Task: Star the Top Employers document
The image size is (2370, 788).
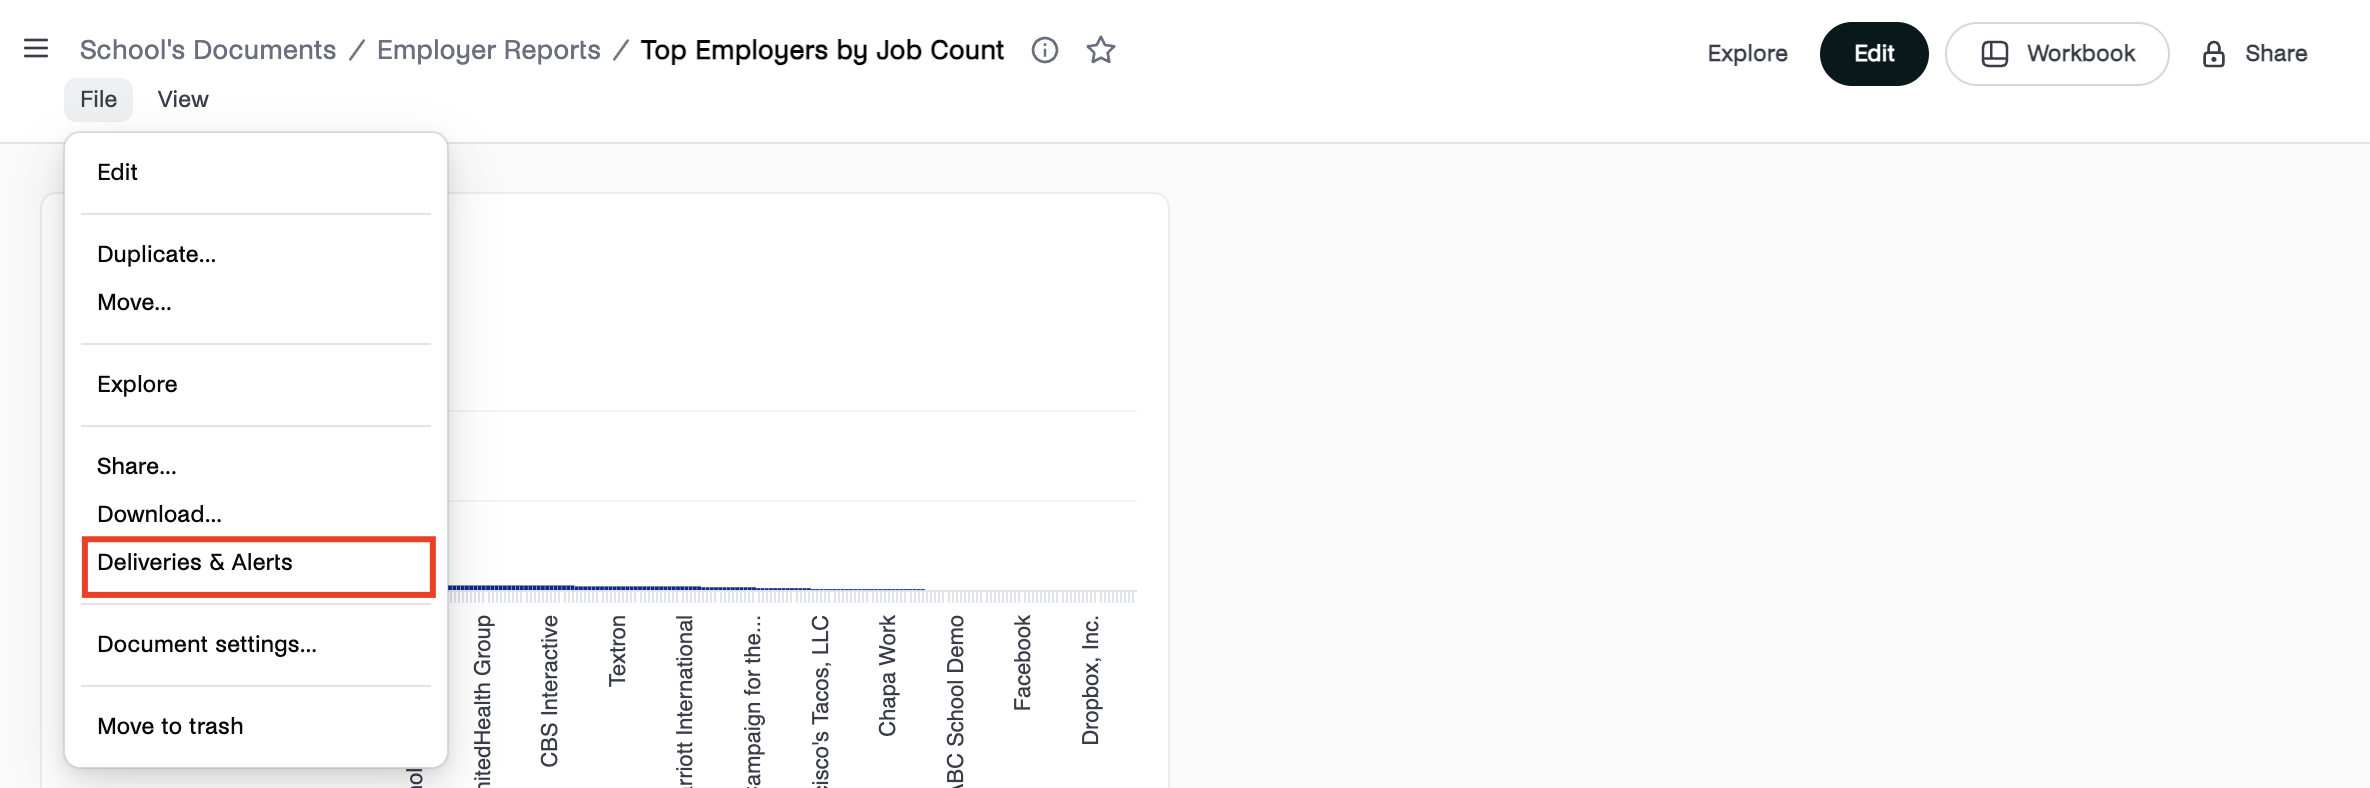Action: (x=1101, y=50)
